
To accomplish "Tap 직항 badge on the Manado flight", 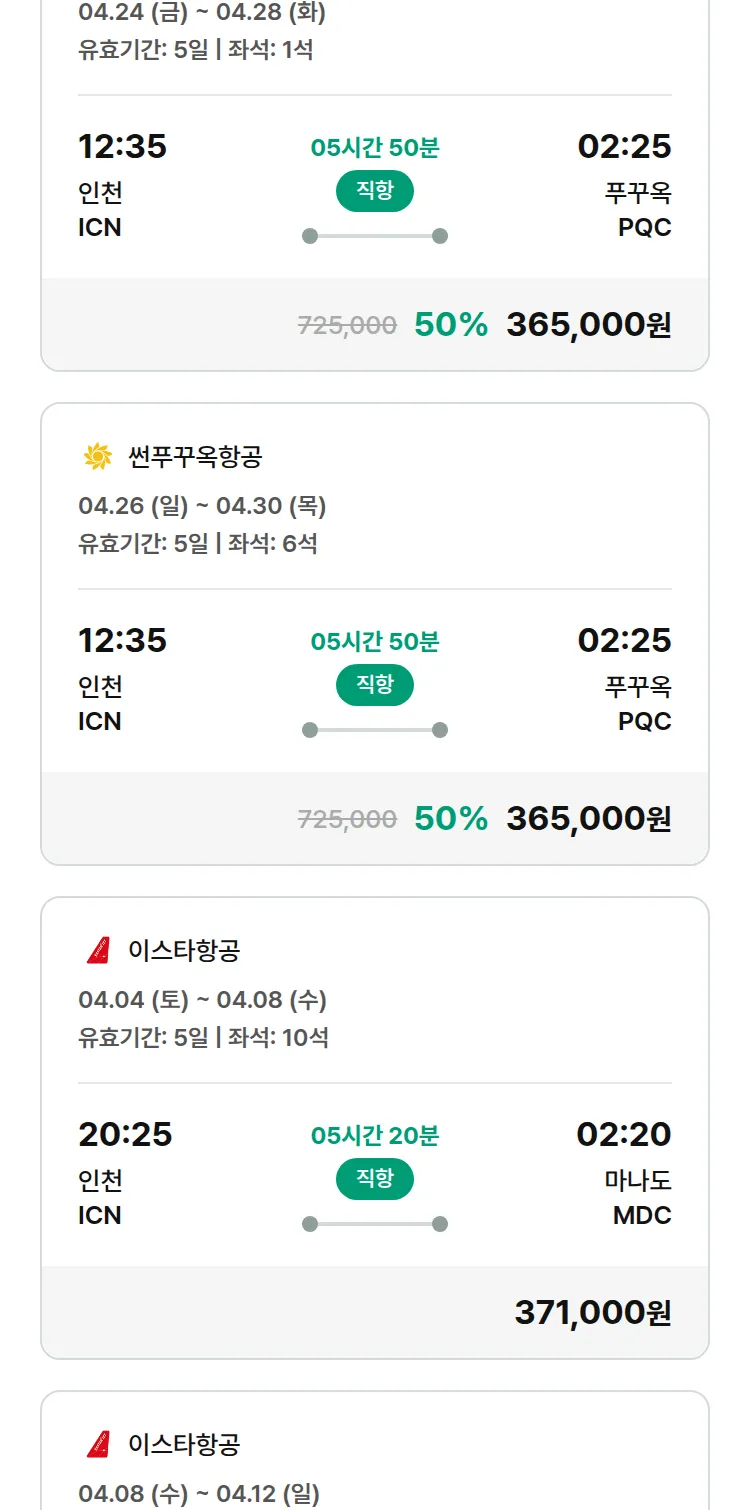I will tap(374, 1179).
